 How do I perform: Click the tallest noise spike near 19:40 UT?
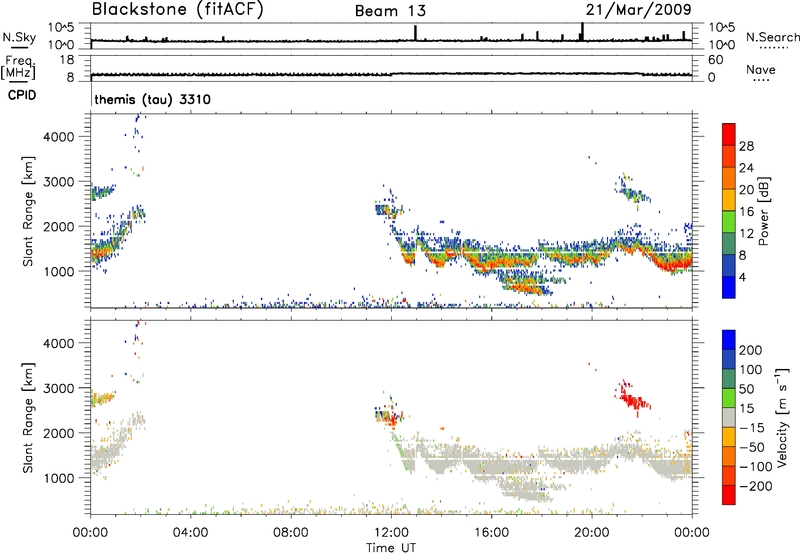(583, 31)
